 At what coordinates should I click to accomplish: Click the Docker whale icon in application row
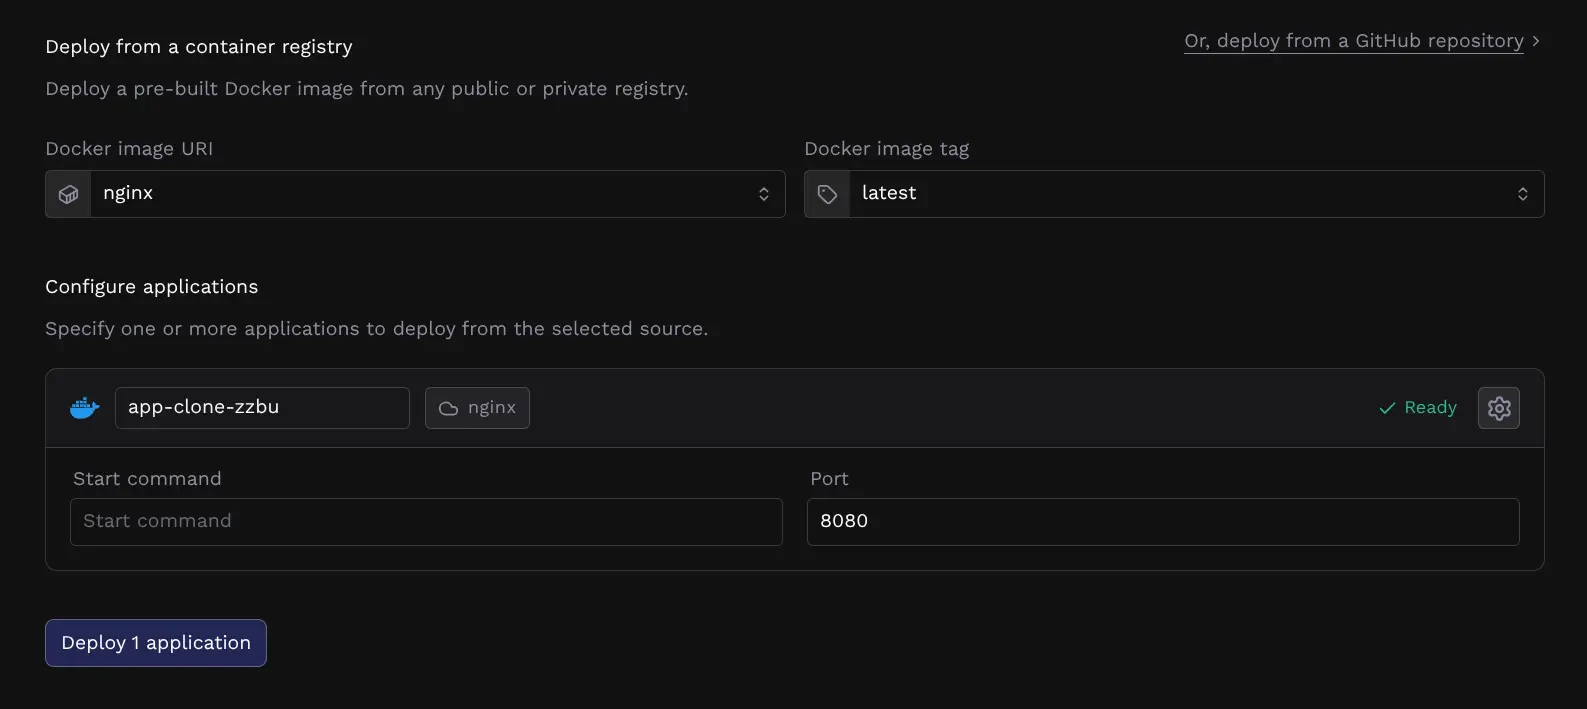point(84,407)
